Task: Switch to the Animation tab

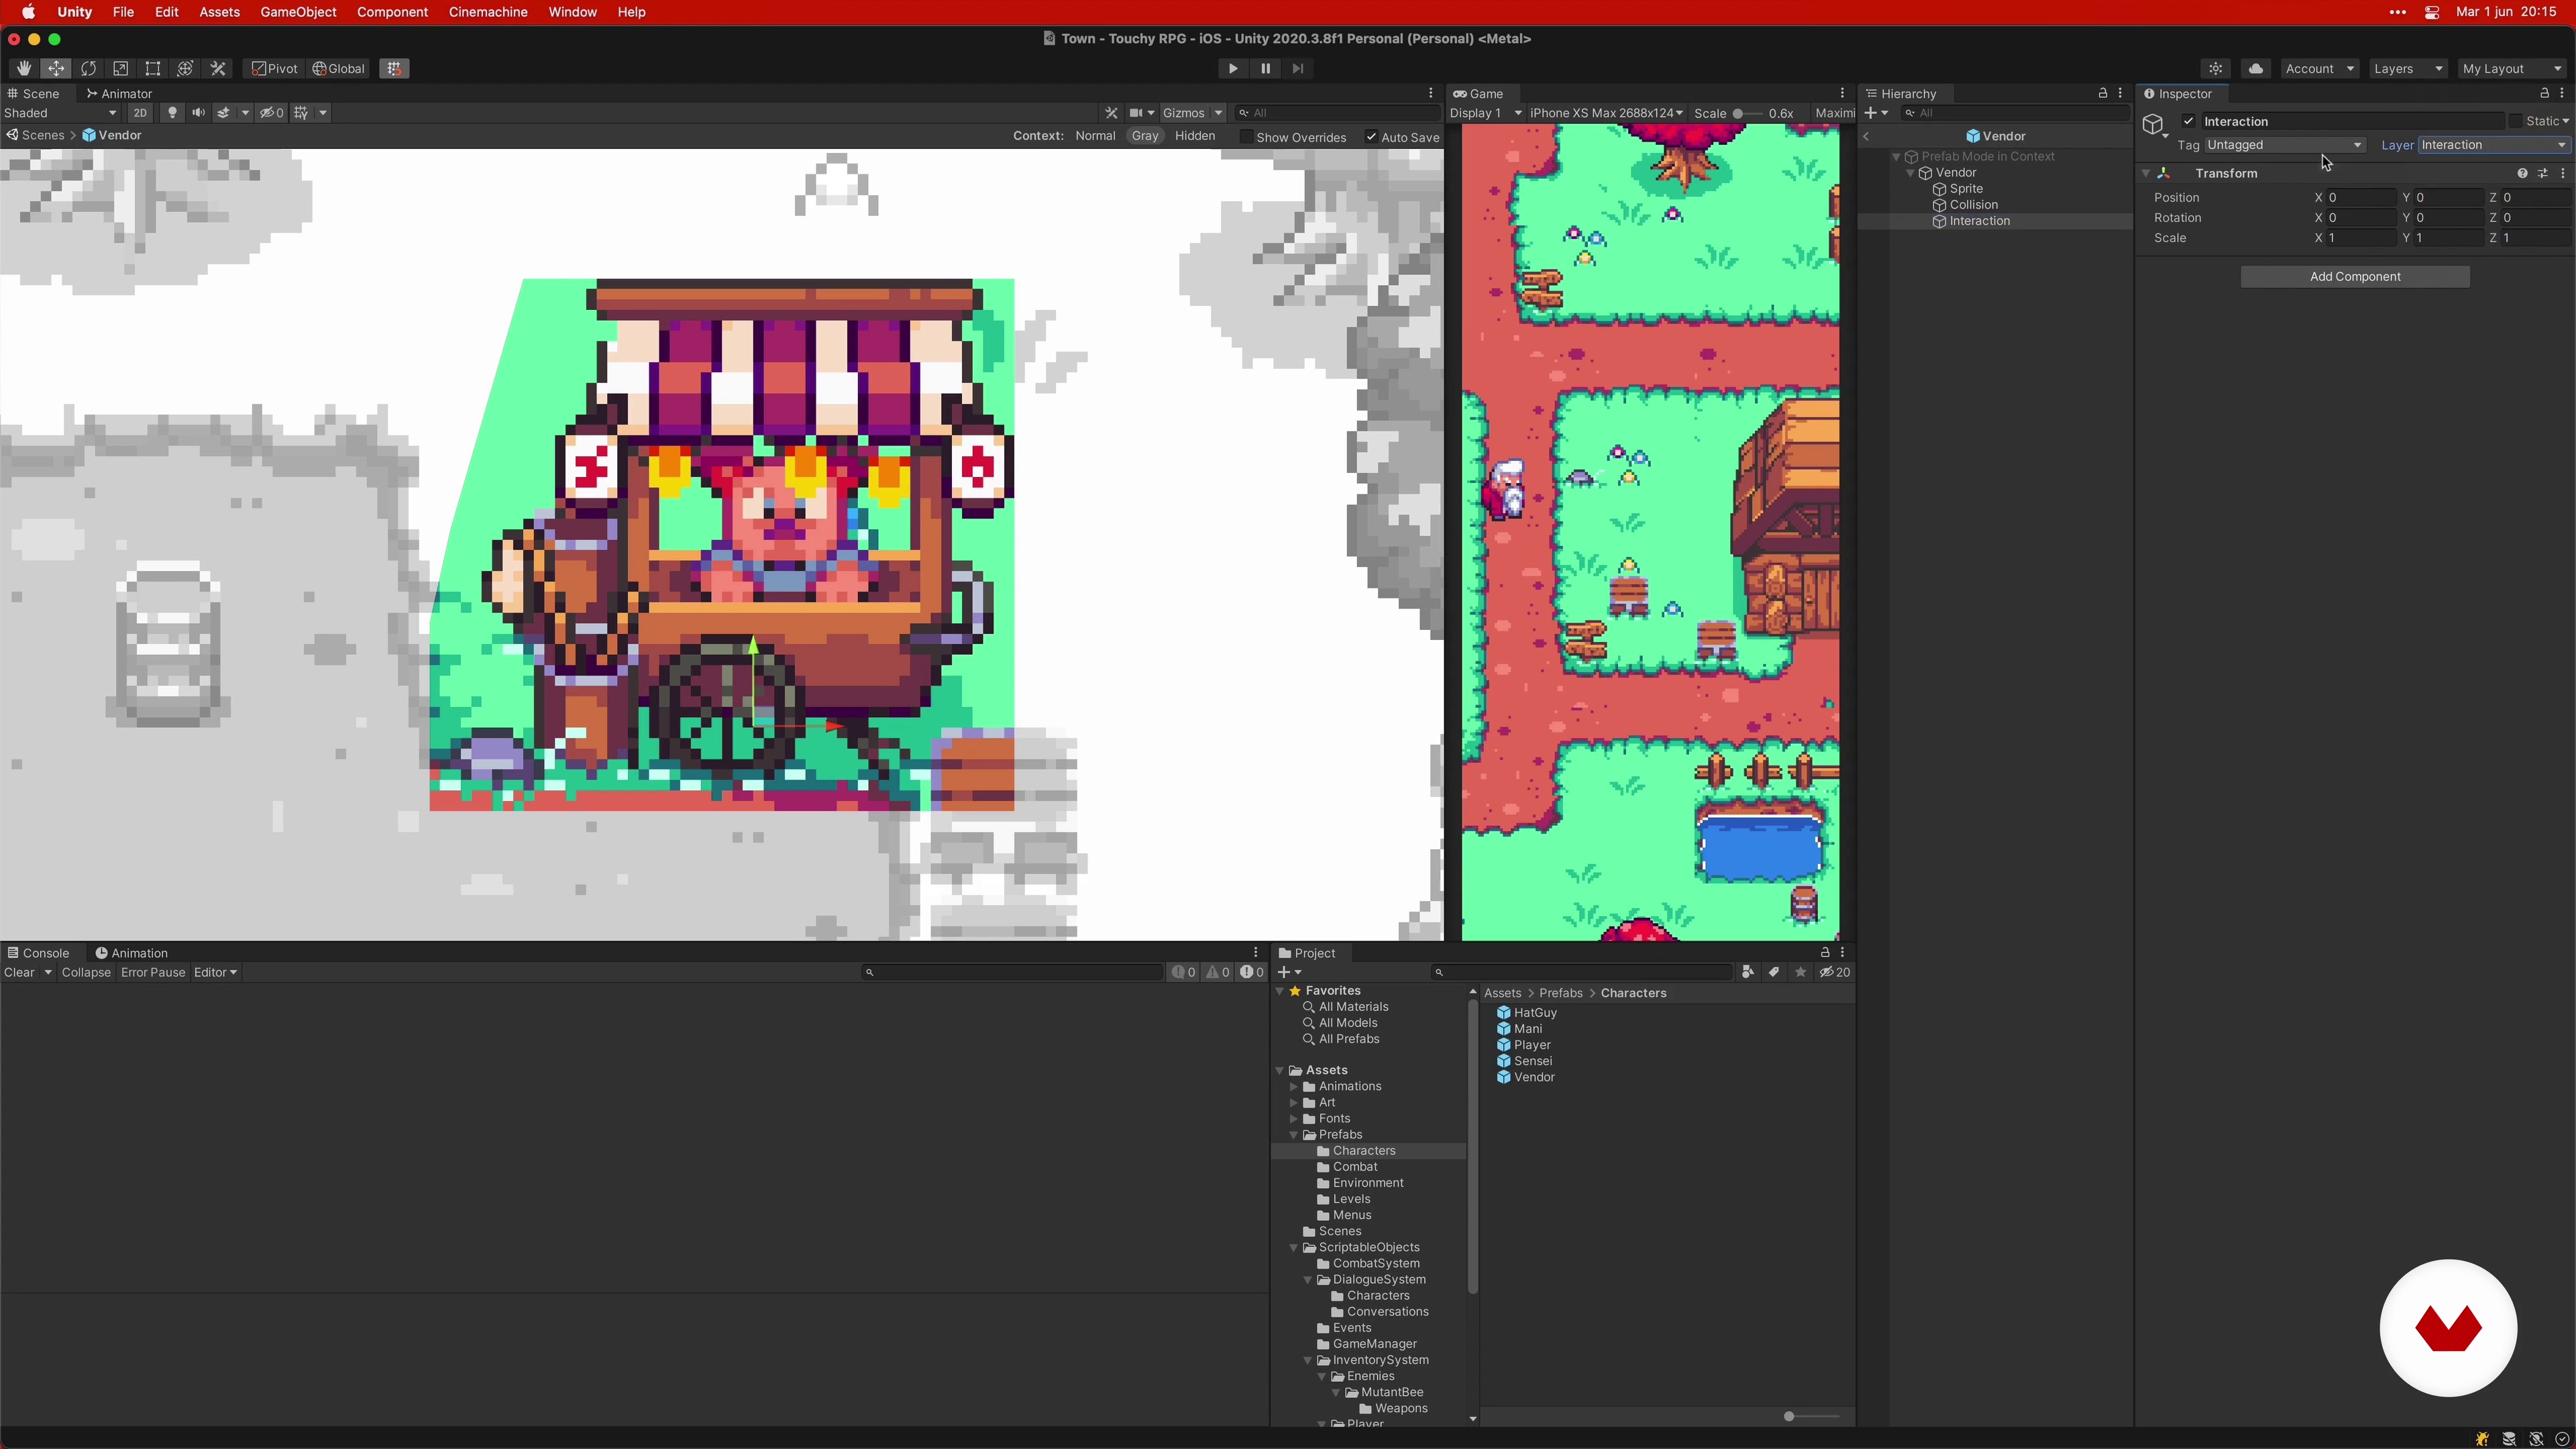Action: [x=131, y=953]
